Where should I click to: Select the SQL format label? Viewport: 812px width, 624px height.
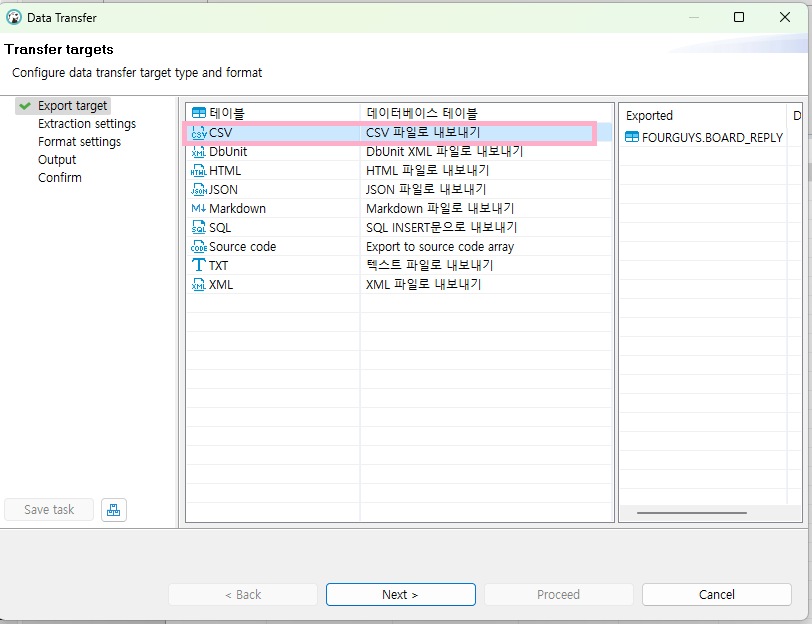coord(220,227)
